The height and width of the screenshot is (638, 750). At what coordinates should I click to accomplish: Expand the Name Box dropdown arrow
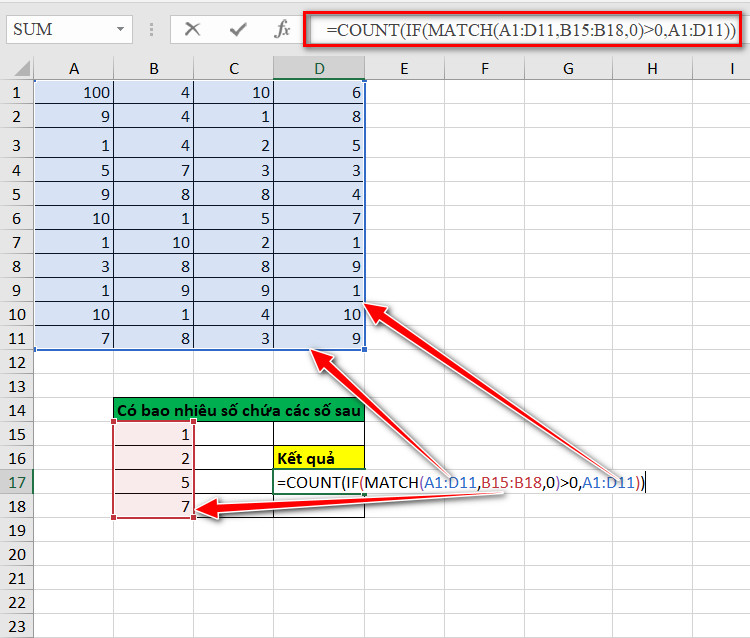[x=121, y=29]
